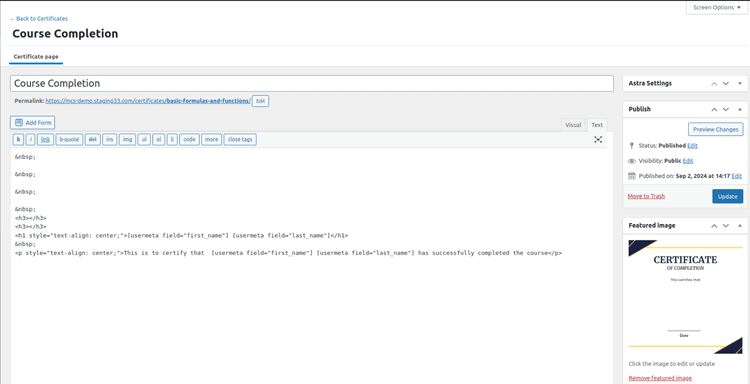This screenshot has height=384, width=750.
Task: Insert code tag
Action: (189, 139)
